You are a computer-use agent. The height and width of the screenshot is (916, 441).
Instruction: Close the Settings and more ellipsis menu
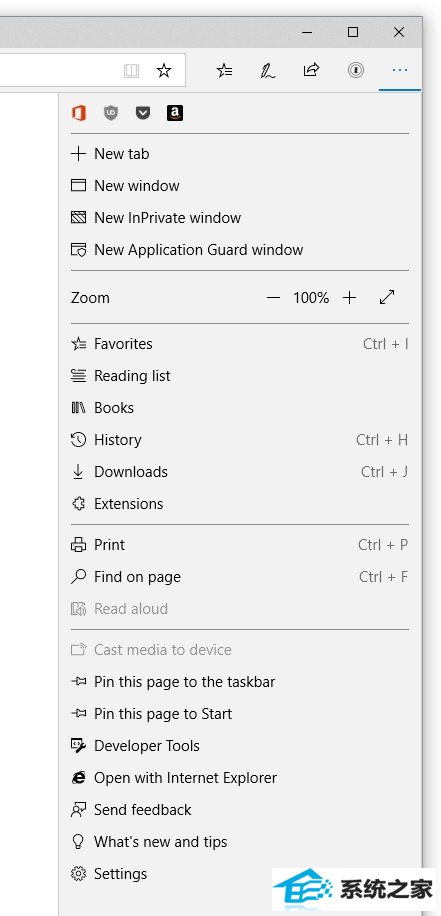click(400, 70)
